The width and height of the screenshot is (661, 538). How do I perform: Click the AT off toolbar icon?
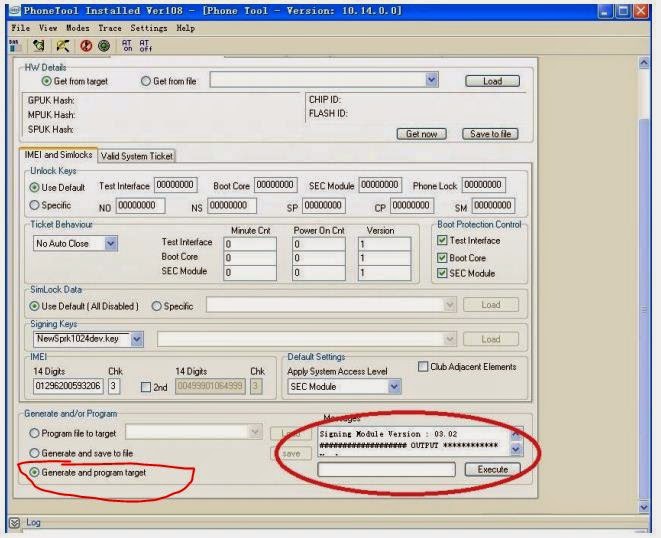[145, 46]
